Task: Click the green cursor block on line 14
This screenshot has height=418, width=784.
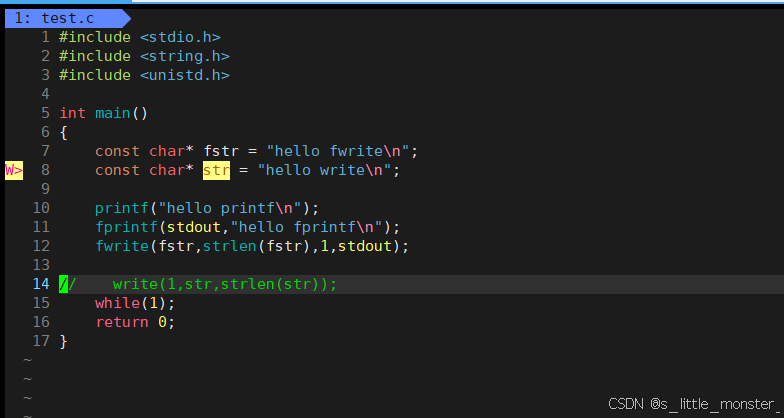Action: tap(63, 284)
